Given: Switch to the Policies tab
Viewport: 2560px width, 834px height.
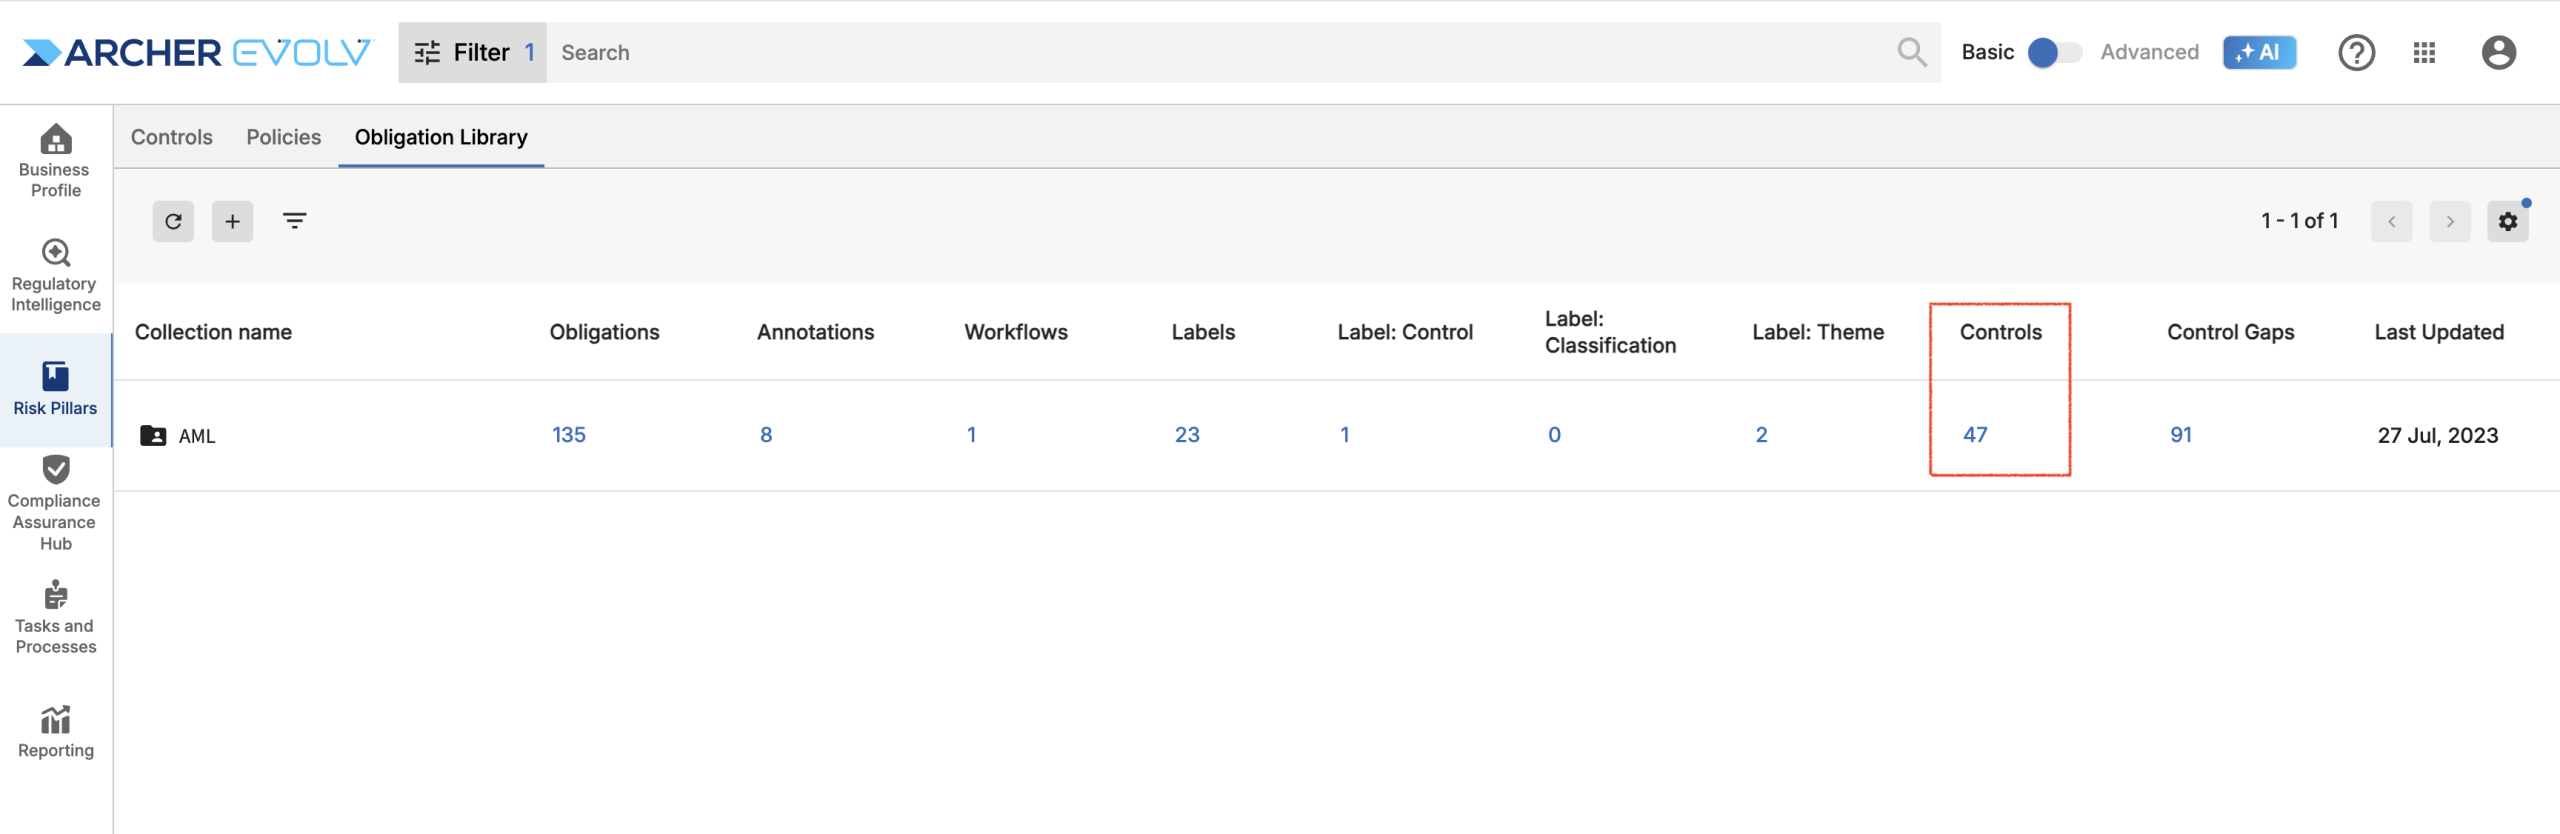Looking at the screenshot, I should (284, 137).
